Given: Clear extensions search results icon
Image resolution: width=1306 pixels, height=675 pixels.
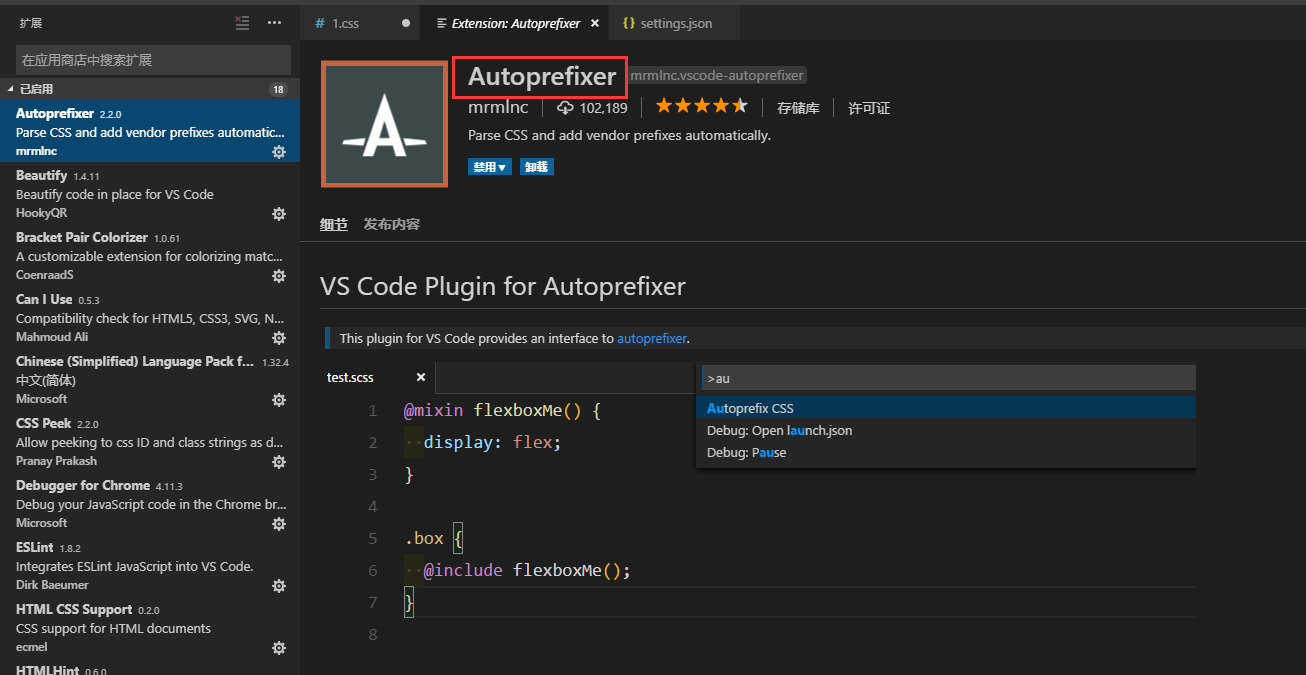Looking at the screenshot, I should (242, 22).
